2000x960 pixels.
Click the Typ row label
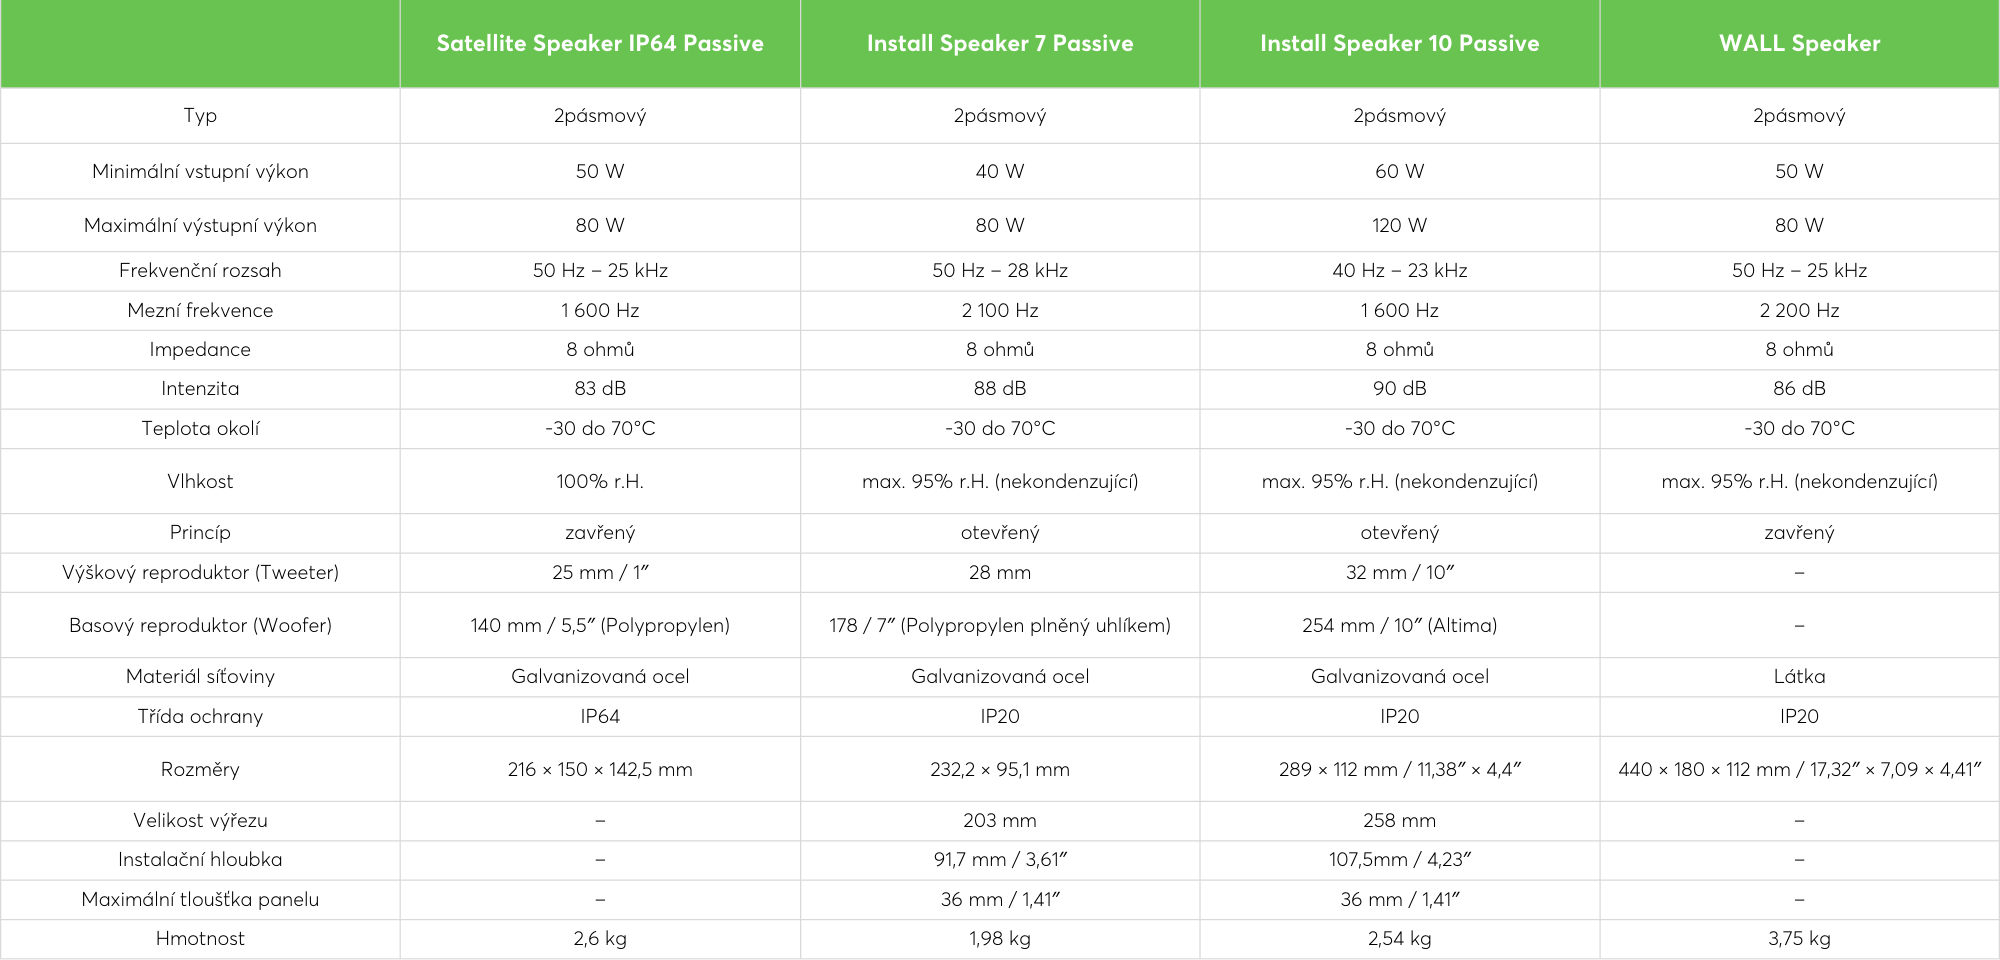click(x=200, y=116)
